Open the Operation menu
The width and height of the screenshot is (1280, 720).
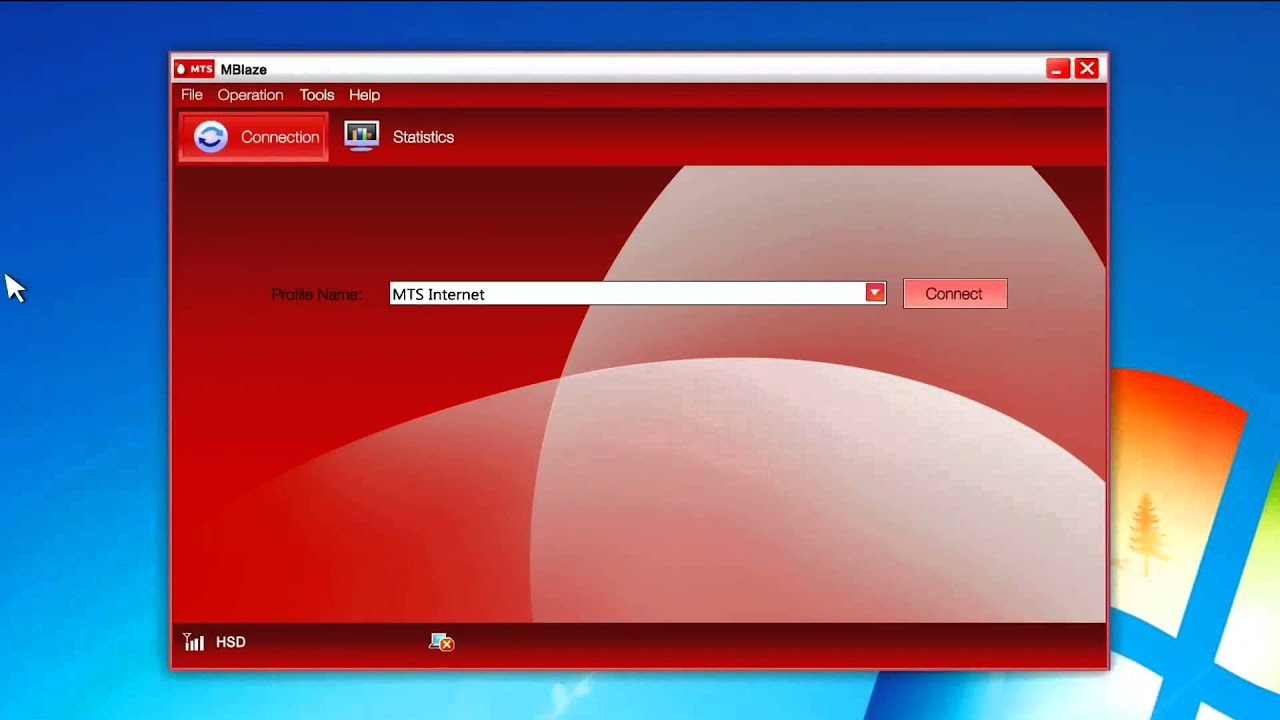(x=250, y=95)
